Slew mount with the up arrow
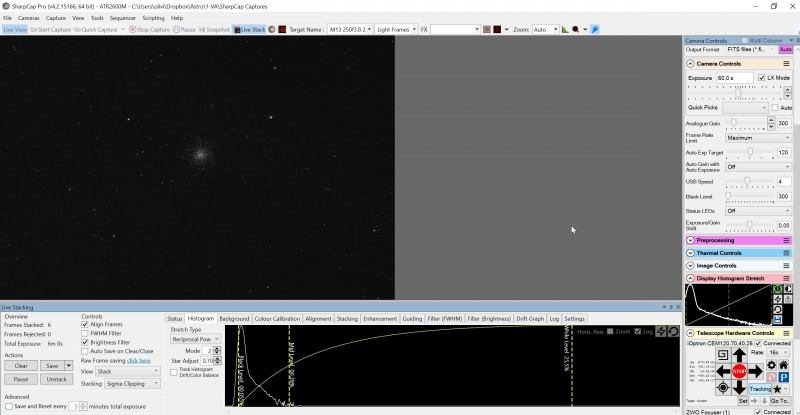This screenshot has height=415, width=800. 739,355
